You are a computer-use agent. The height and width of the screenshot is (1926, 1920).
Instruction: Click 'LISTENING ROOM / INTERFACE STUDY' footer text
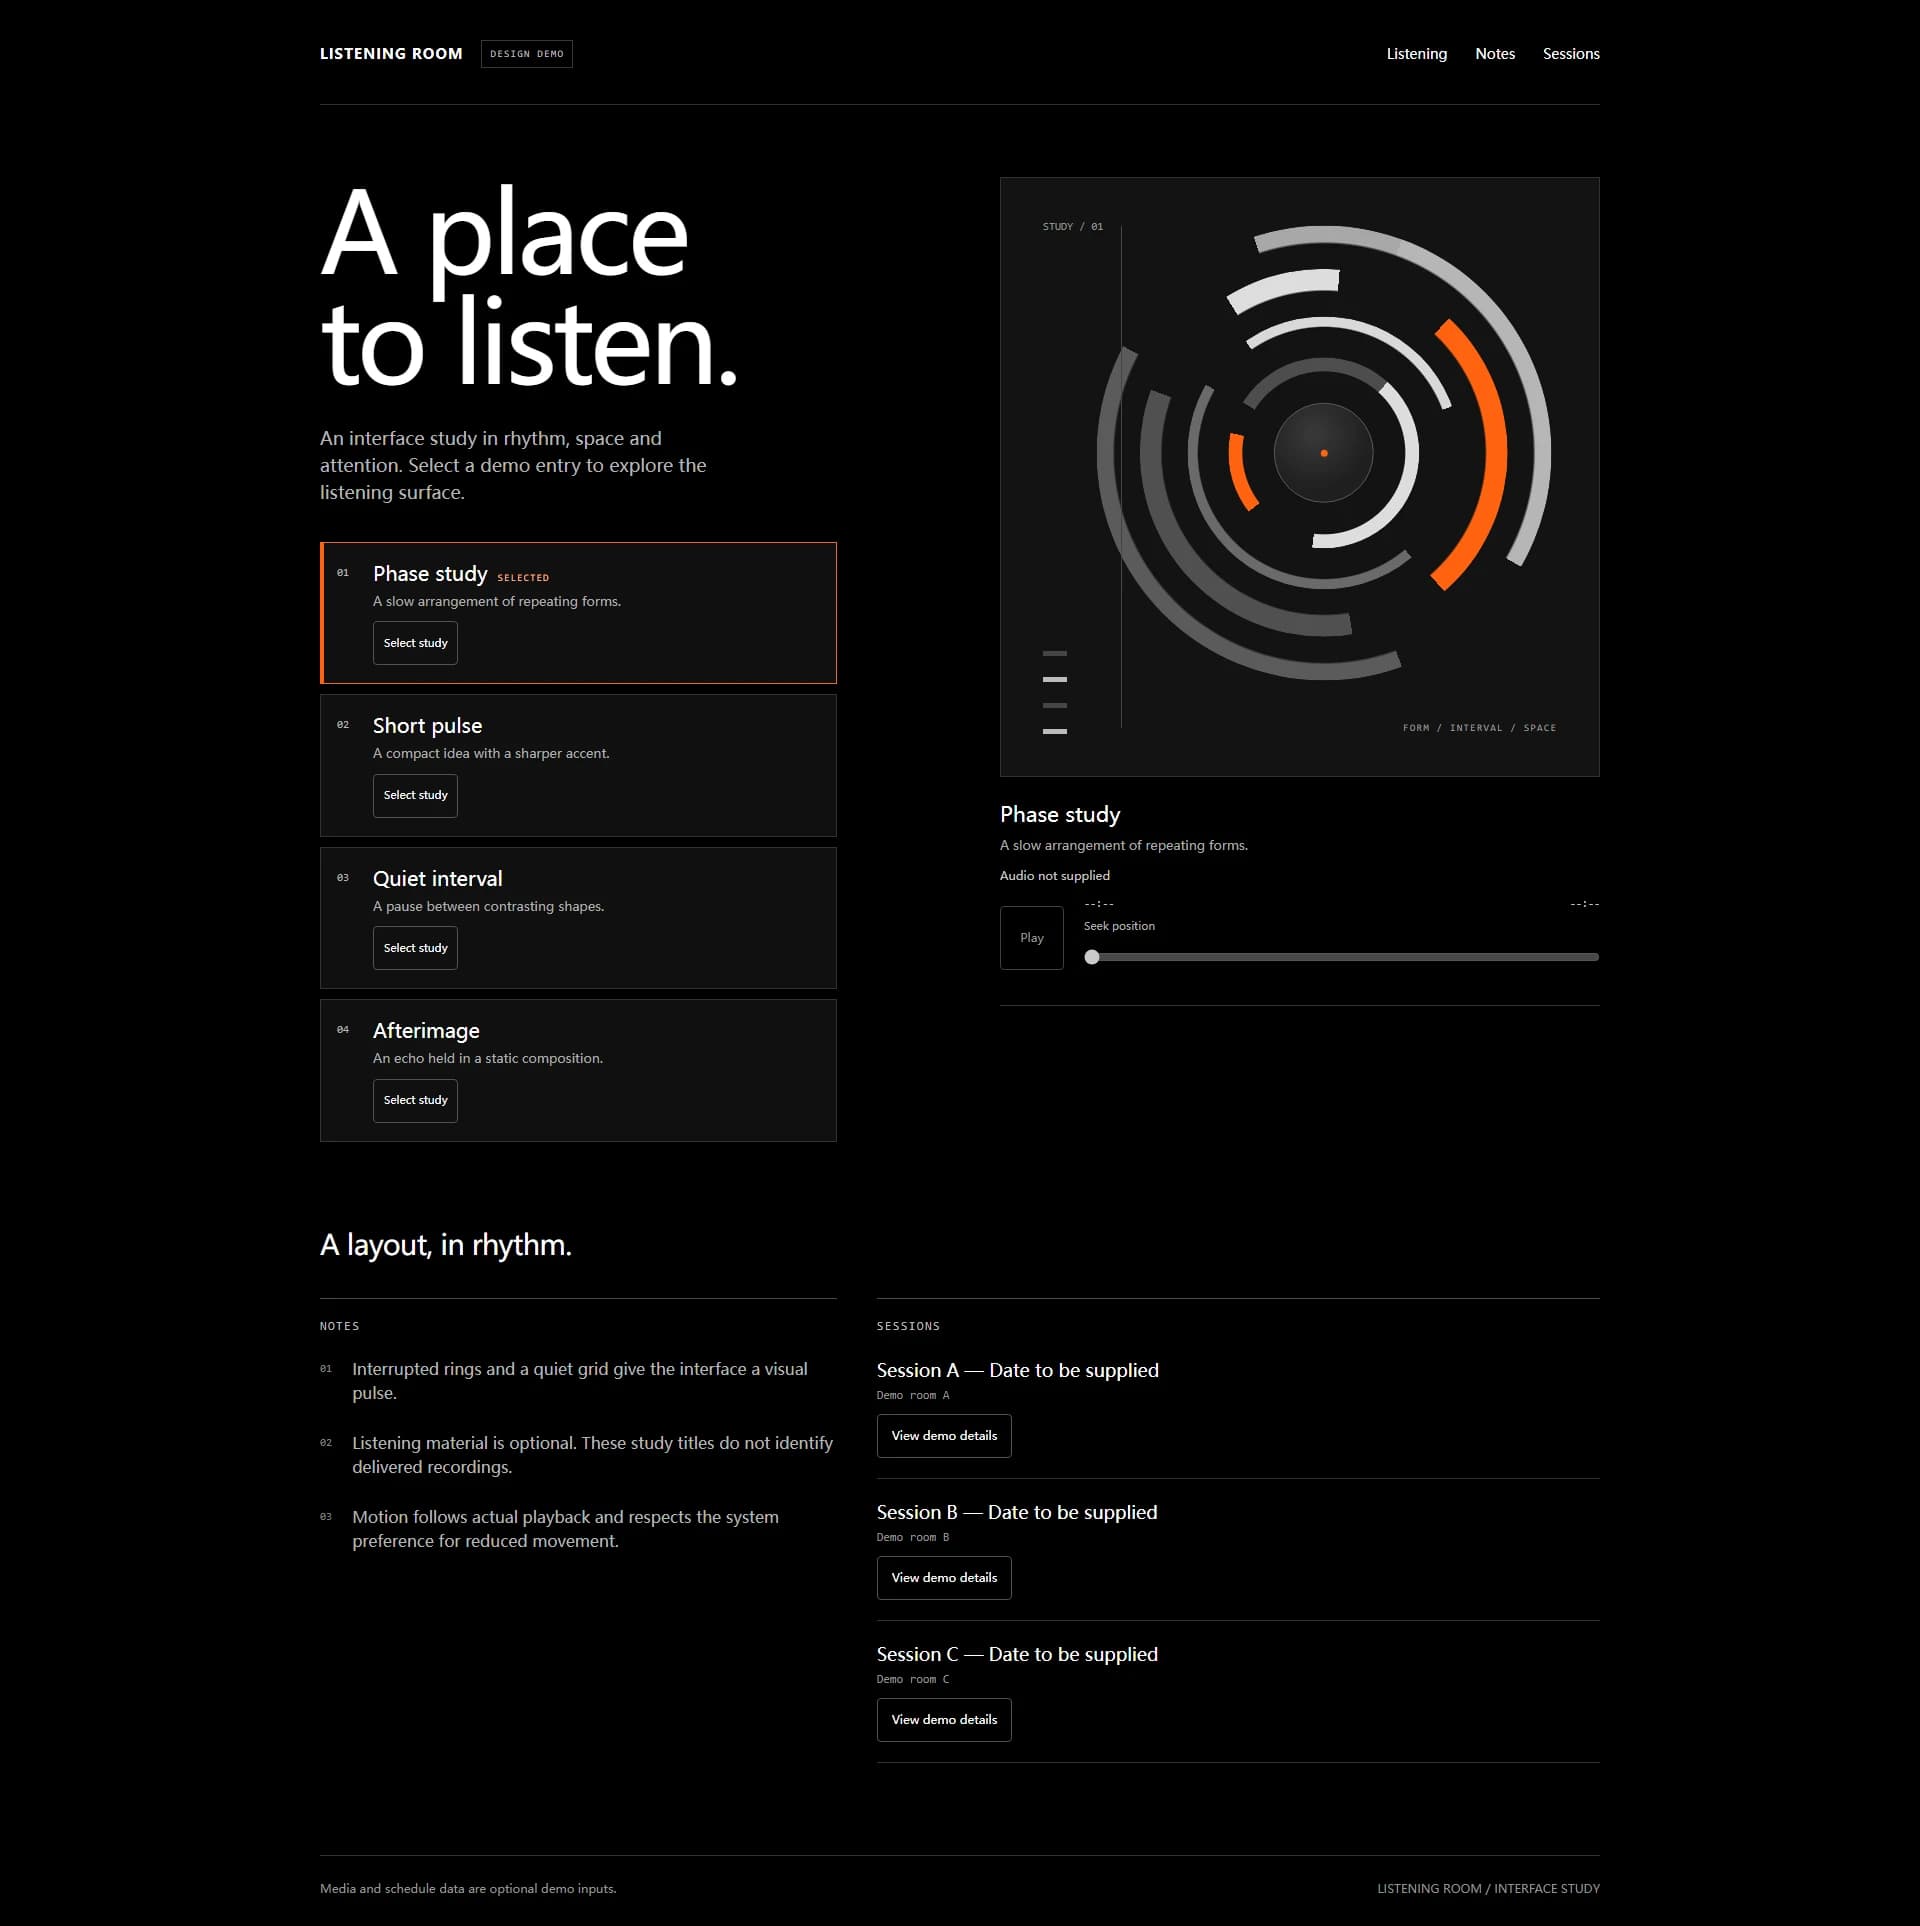coord(1488,1889)
